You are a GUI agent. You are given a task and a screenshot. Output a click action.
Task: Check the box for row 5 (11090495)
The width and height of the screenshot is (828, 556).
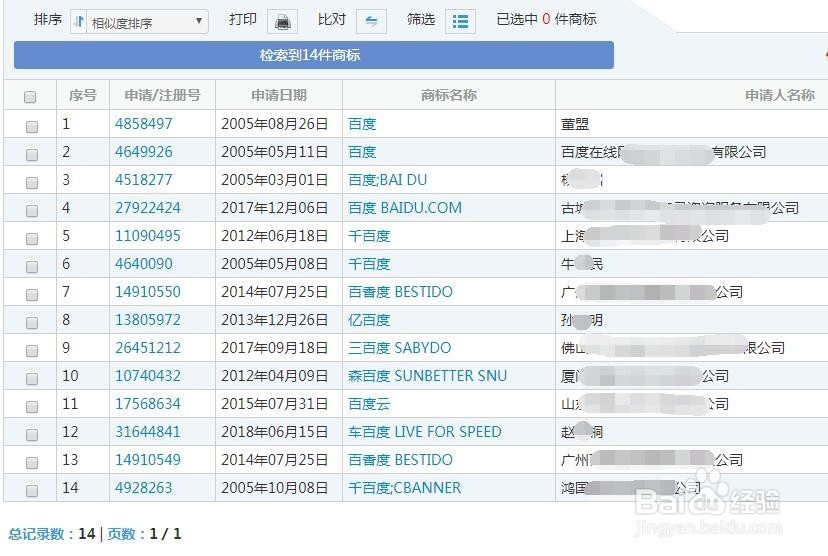[x=32, y=238]
